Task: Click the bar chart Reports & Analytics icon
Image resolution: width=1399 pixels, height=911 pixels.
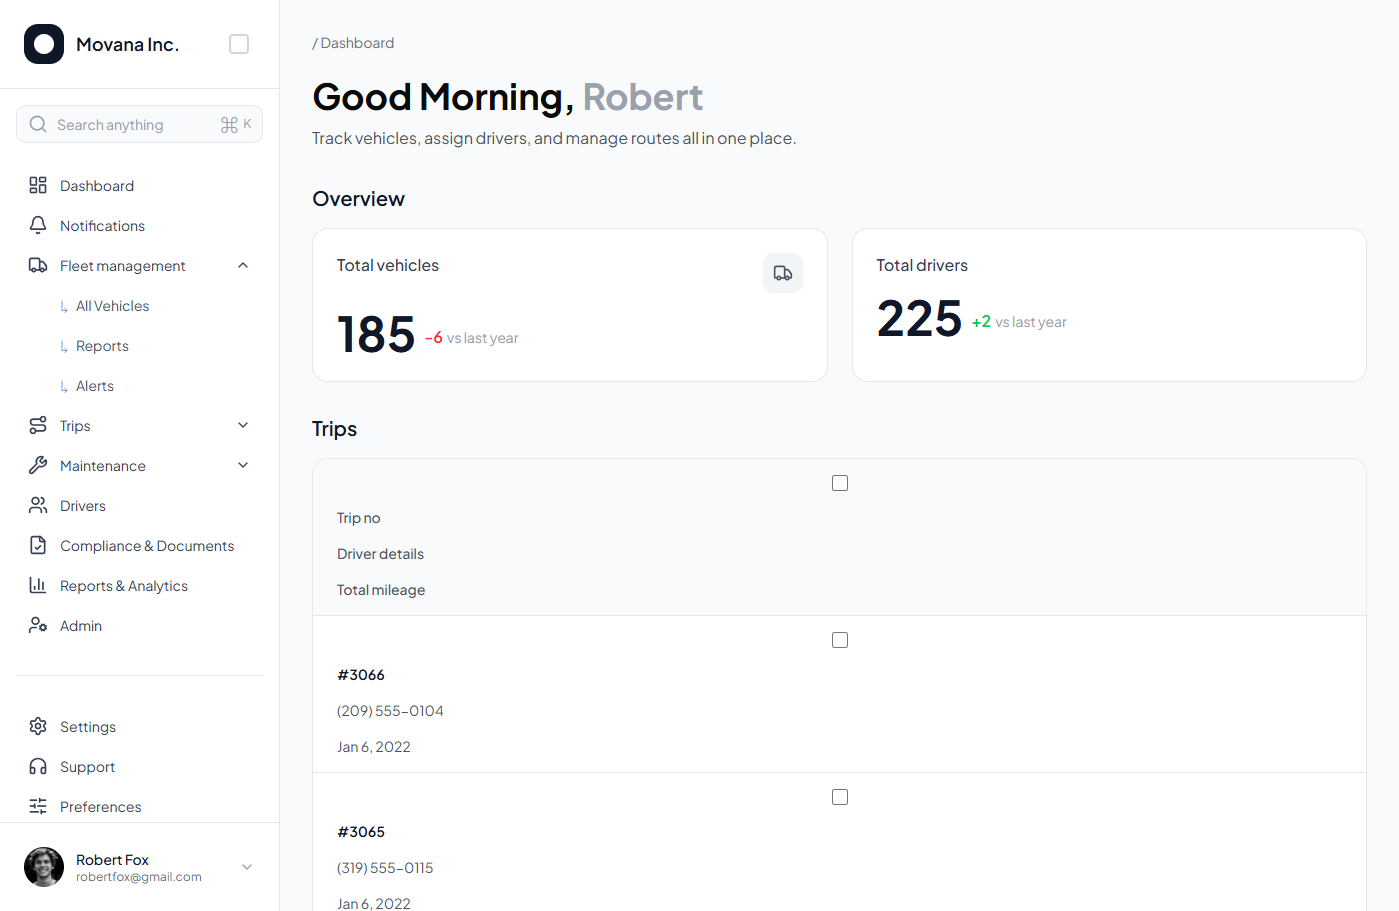Action: tap(38, 586)
